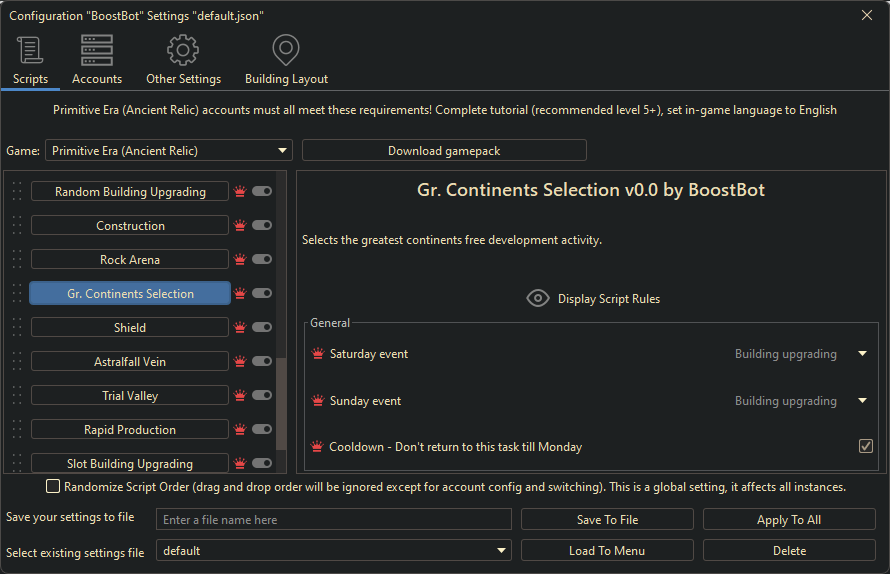Viewport: 890px width, 574px height.
Task: Open the Scripts tab icon
Action: coord(30,50)
